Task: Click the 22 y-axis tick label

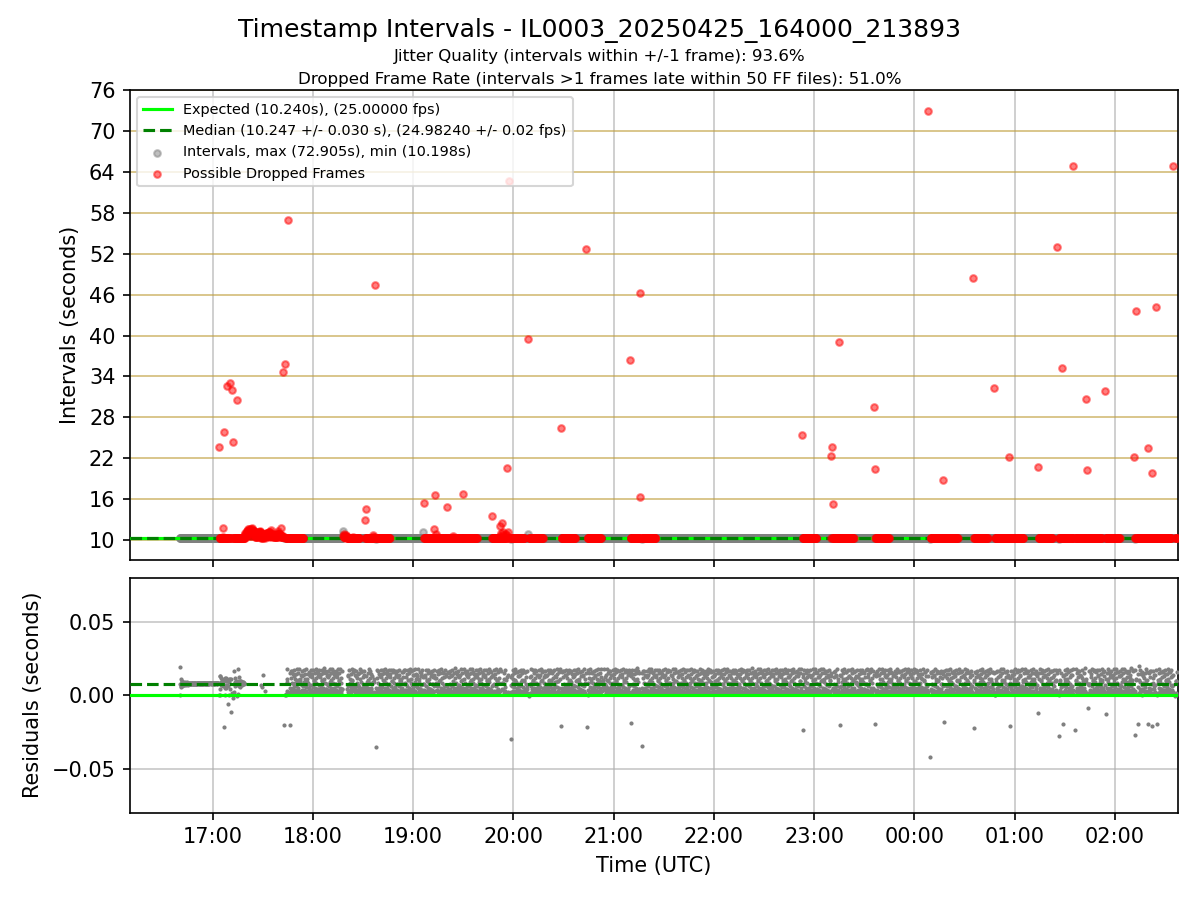Action: pyautogui.click(x=105, y=458)
